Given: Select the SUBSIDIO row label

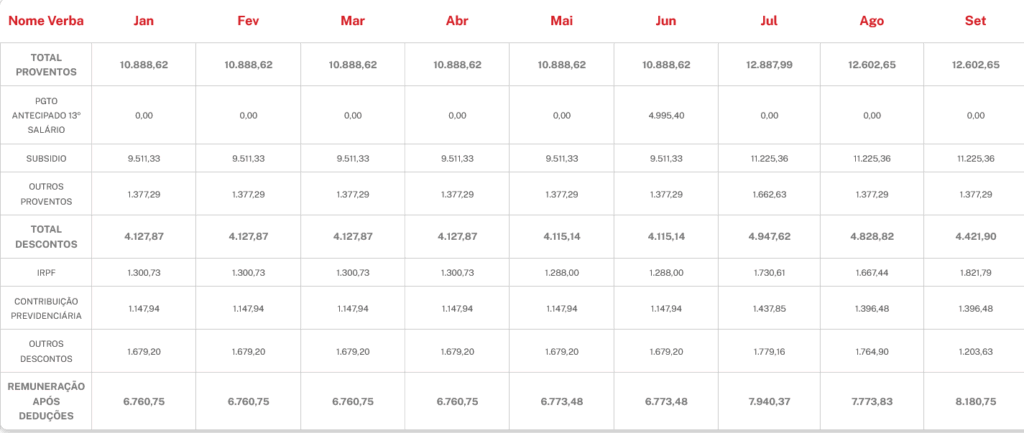Looking at the screenshot, I should click(x=45, y=158).
